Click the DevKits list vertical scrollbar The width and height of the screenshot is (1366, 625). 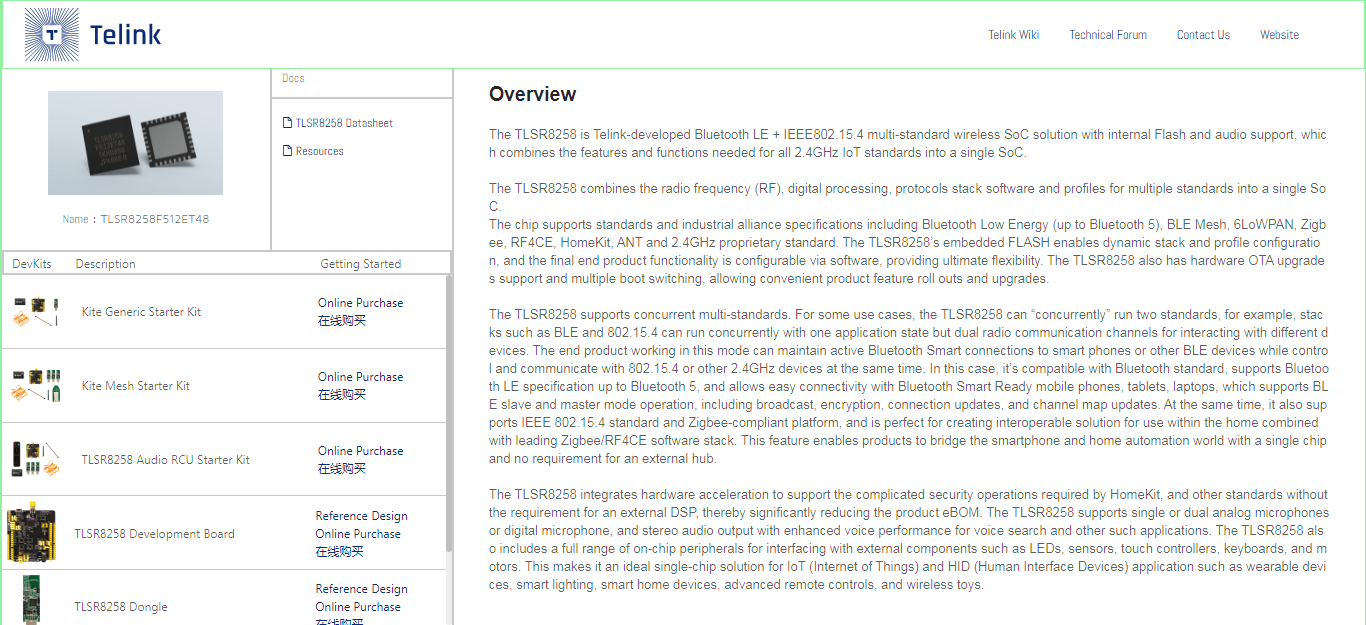(449, 412)
